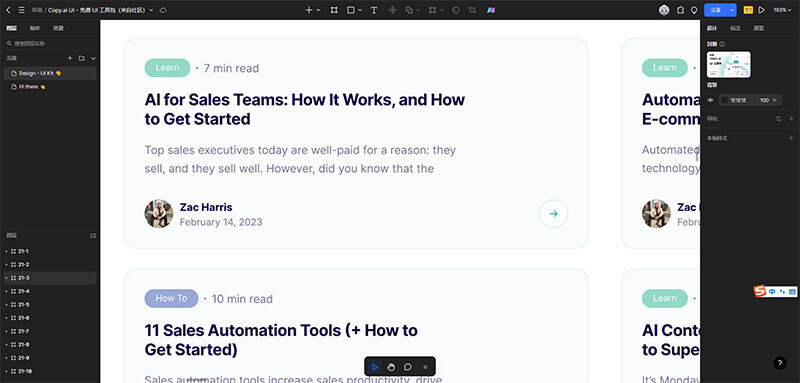Select the comment tool in bottom bar
This screenshot has width=800, height=383.
pyautogui.click(x=408, y=367)
